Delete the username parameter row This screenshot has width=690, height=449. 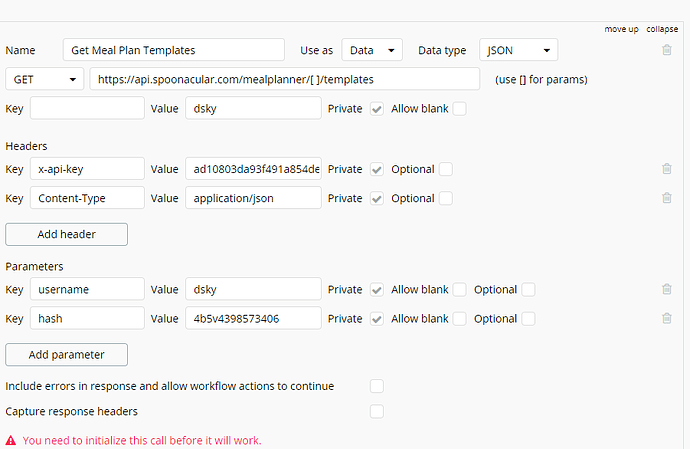(666, 289)
